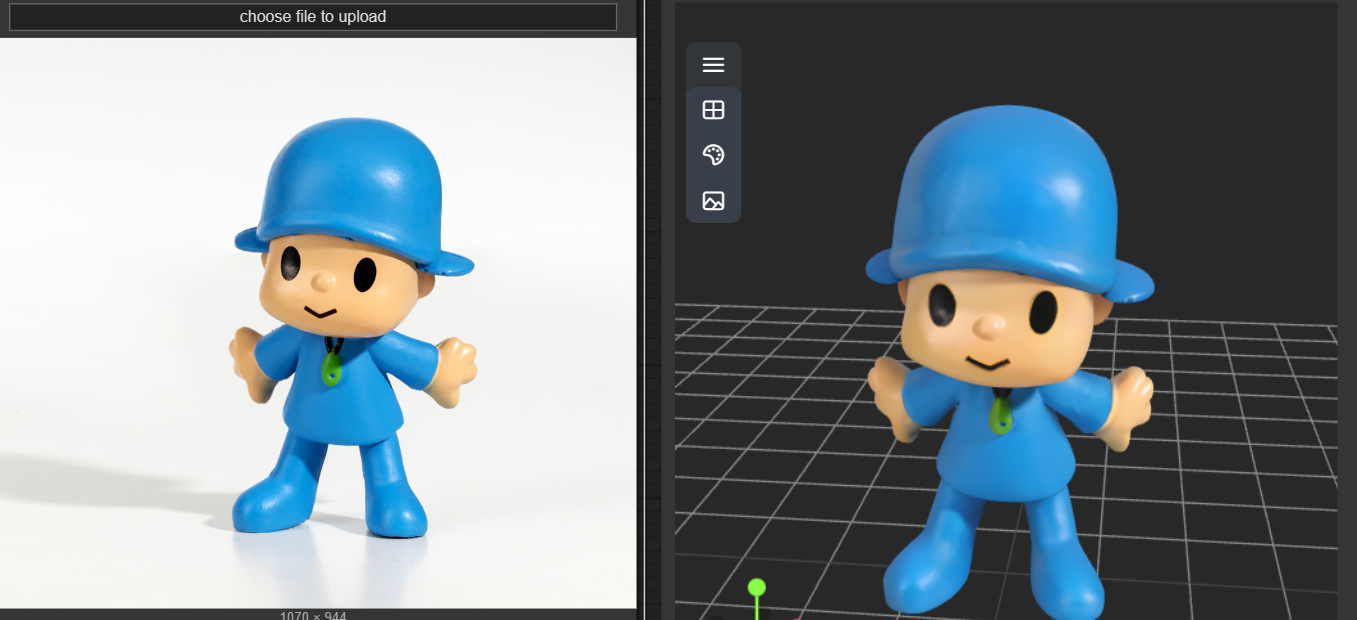This screenshot has height=620, width=1357.
Task: Click the 1070 × 944 image dimensions label
Action: 313,614
